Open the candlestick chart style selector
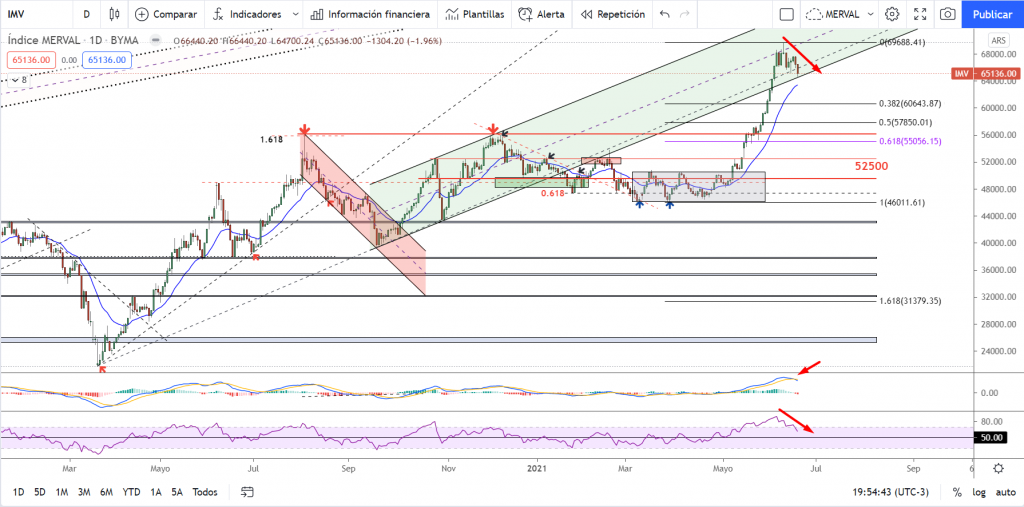This screenshot has width=1024, height=507. pos(114,14)
